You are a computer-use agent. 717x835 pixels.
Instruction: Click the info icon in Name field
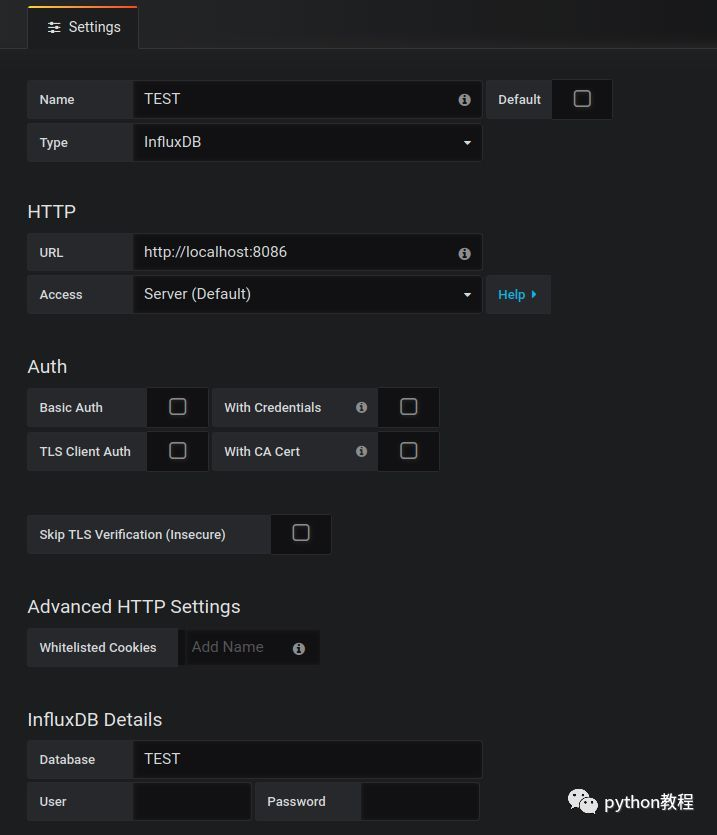tap(465, 100)
